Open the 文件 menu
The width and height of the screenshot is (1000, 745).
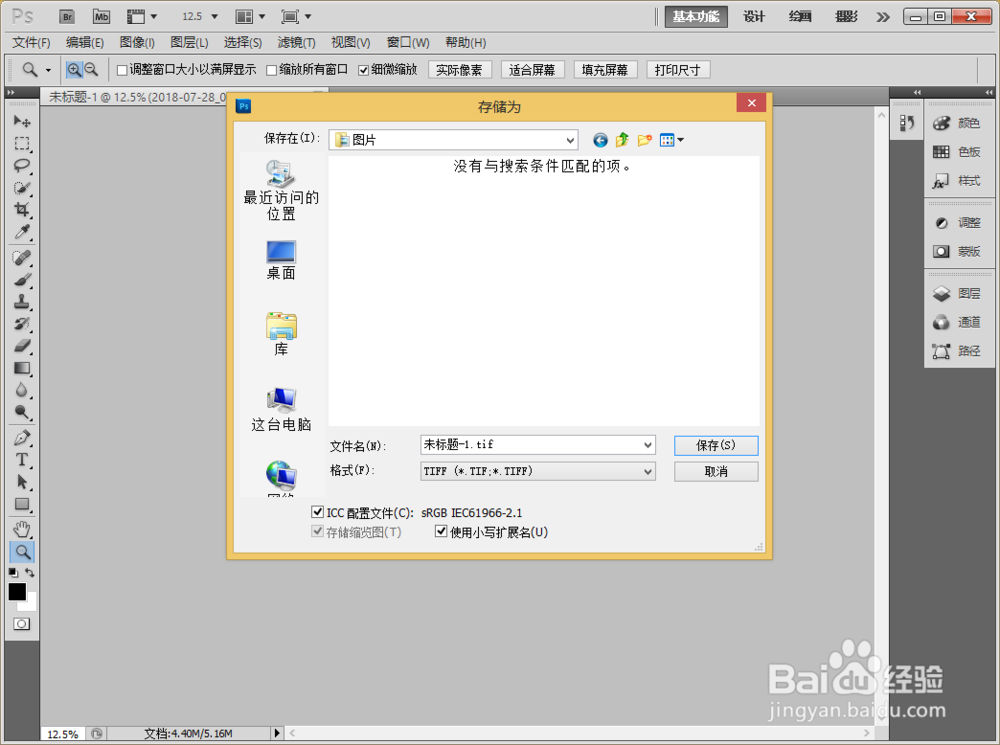pyautogui.click(x=30, y=43)
